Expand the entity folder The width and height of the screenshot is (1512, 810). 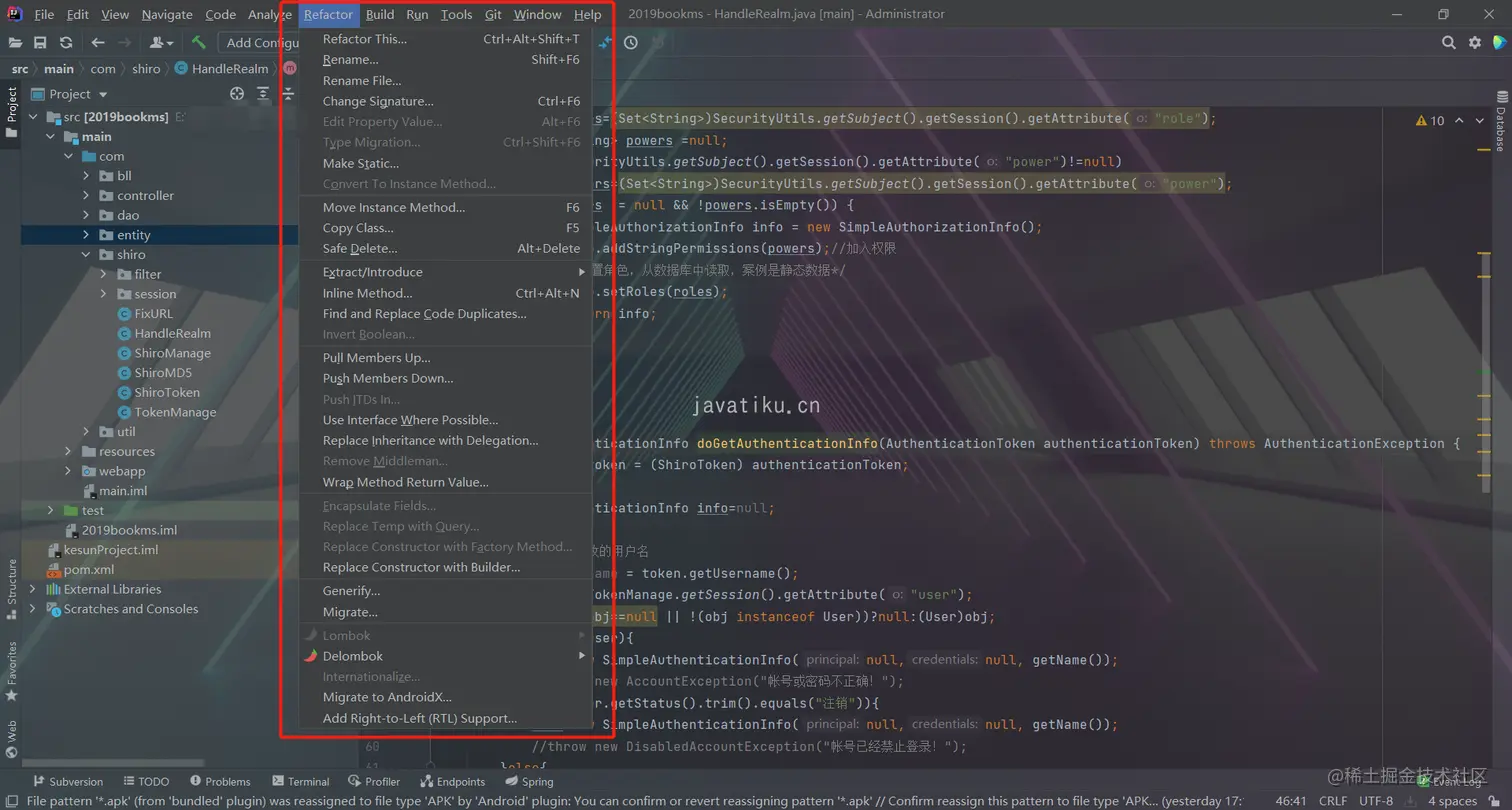[87, 235]
